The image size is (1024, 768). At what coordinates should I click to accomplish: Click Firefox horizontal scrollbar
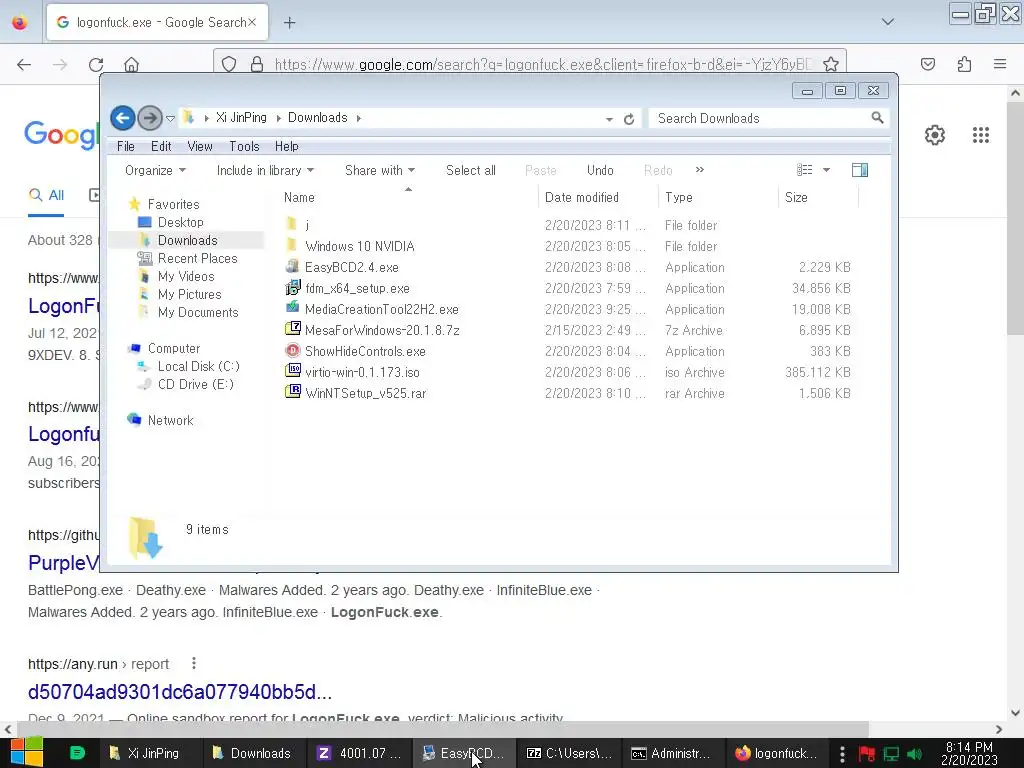(443, 729)
